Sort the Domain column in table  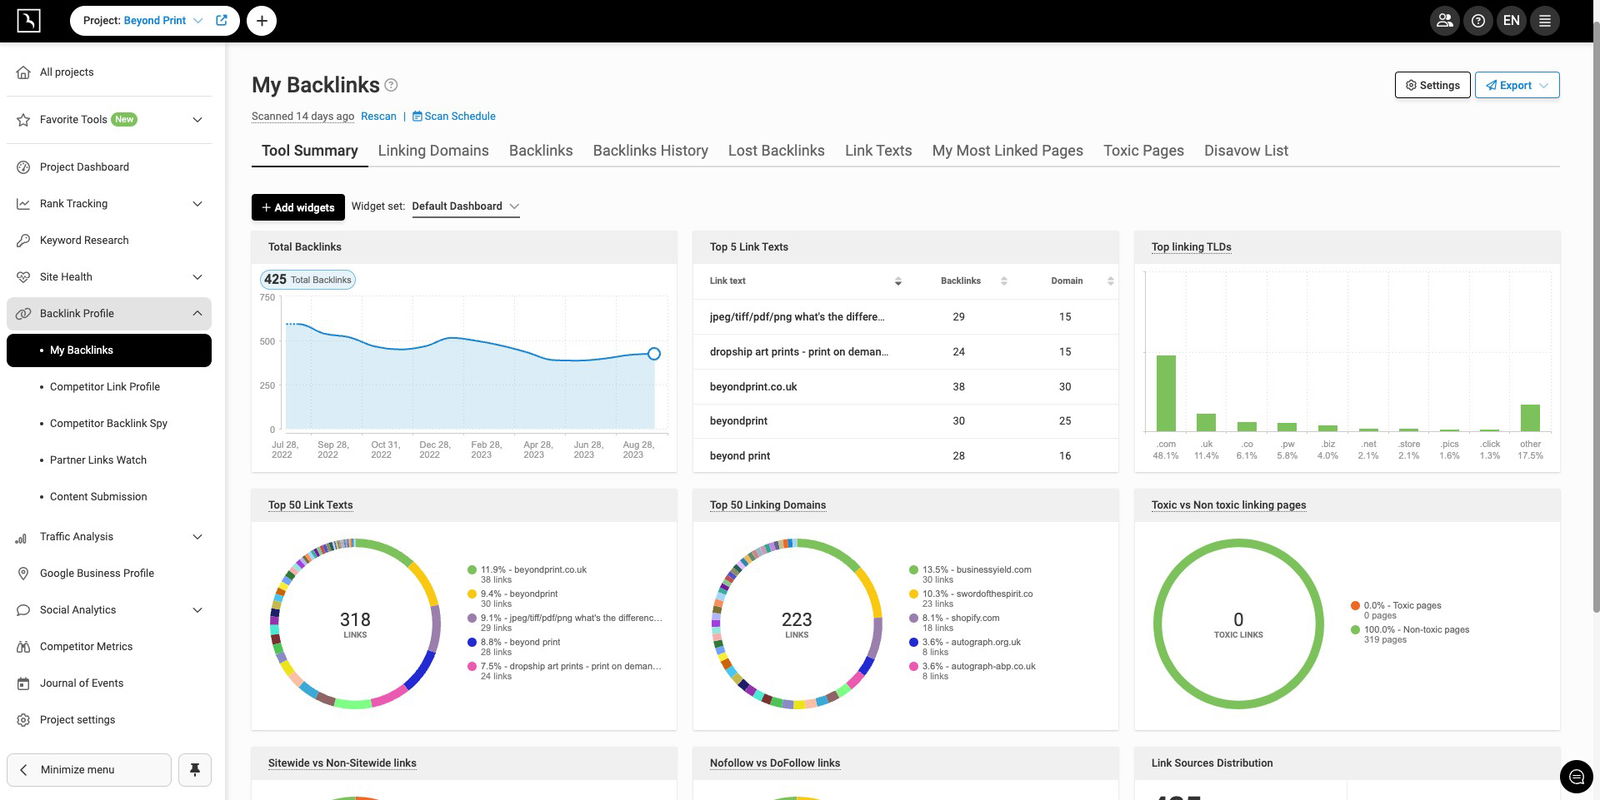click(1110, 281)
